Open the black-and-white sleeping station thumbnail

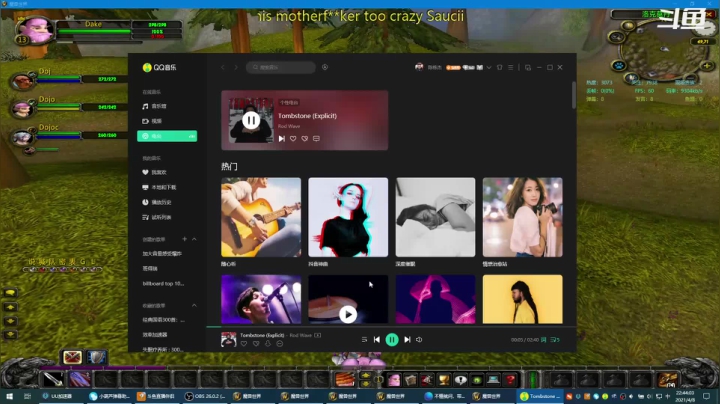click(435, 217)
